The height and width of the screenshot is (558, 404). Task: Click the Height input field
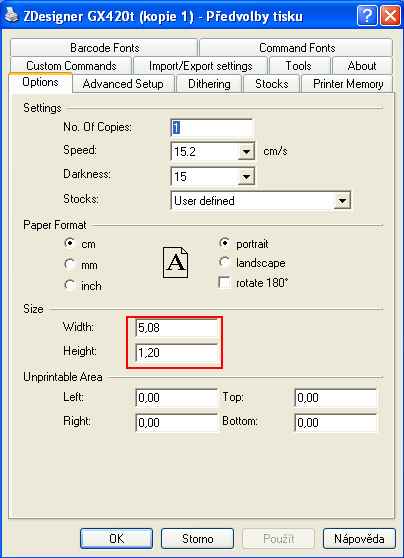pyautogui.click(x=177, y=352)
